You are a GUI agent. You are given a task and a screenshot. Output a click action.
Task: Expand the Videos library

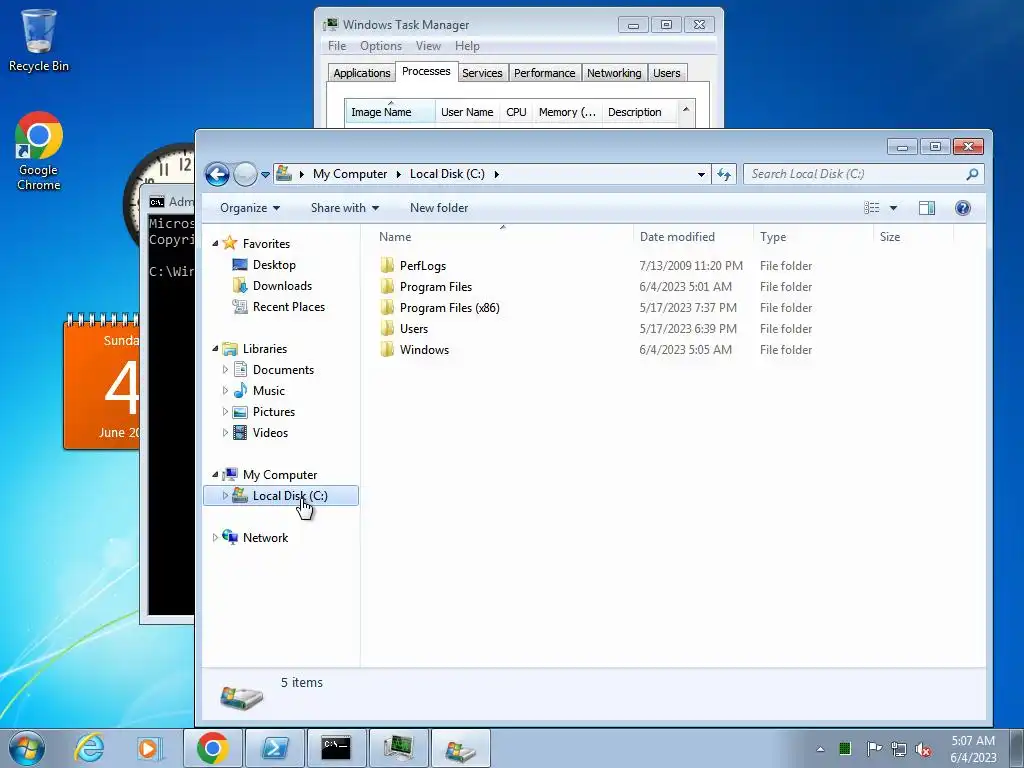point(225,432)
